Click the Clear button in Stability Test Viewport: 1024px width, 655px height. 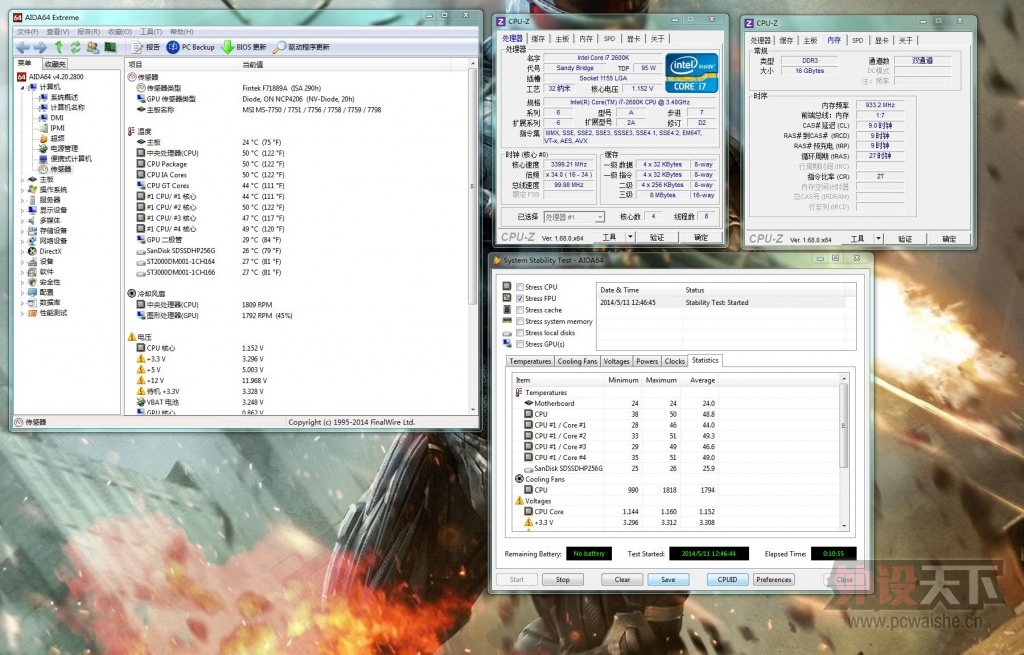click(622, 579)
